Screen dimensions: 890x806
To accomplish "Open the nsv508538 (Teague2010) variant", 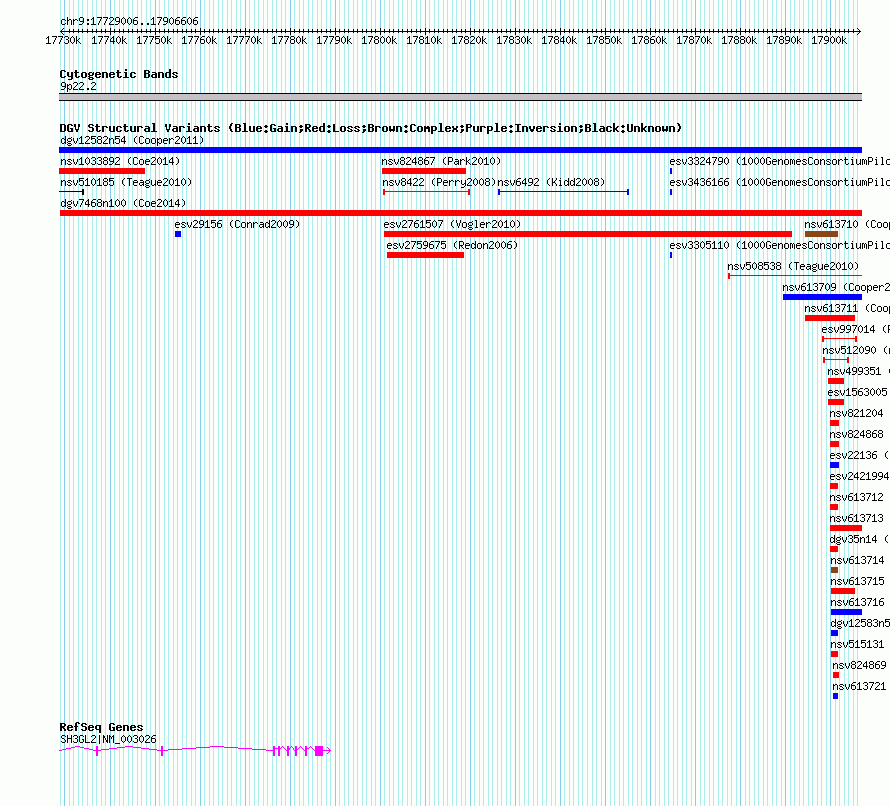I will (795, 276).
